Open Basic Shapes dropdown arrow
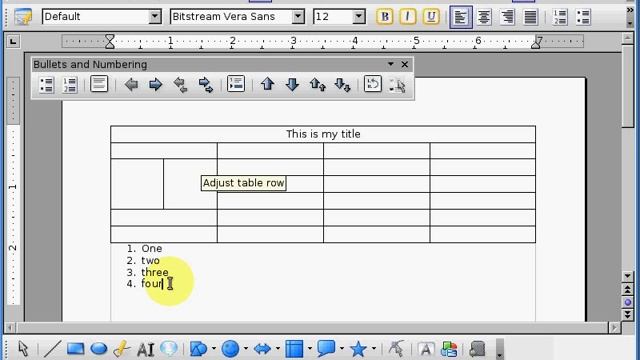The height and width of the screenshot is (360, 640). tap(213, 349)
